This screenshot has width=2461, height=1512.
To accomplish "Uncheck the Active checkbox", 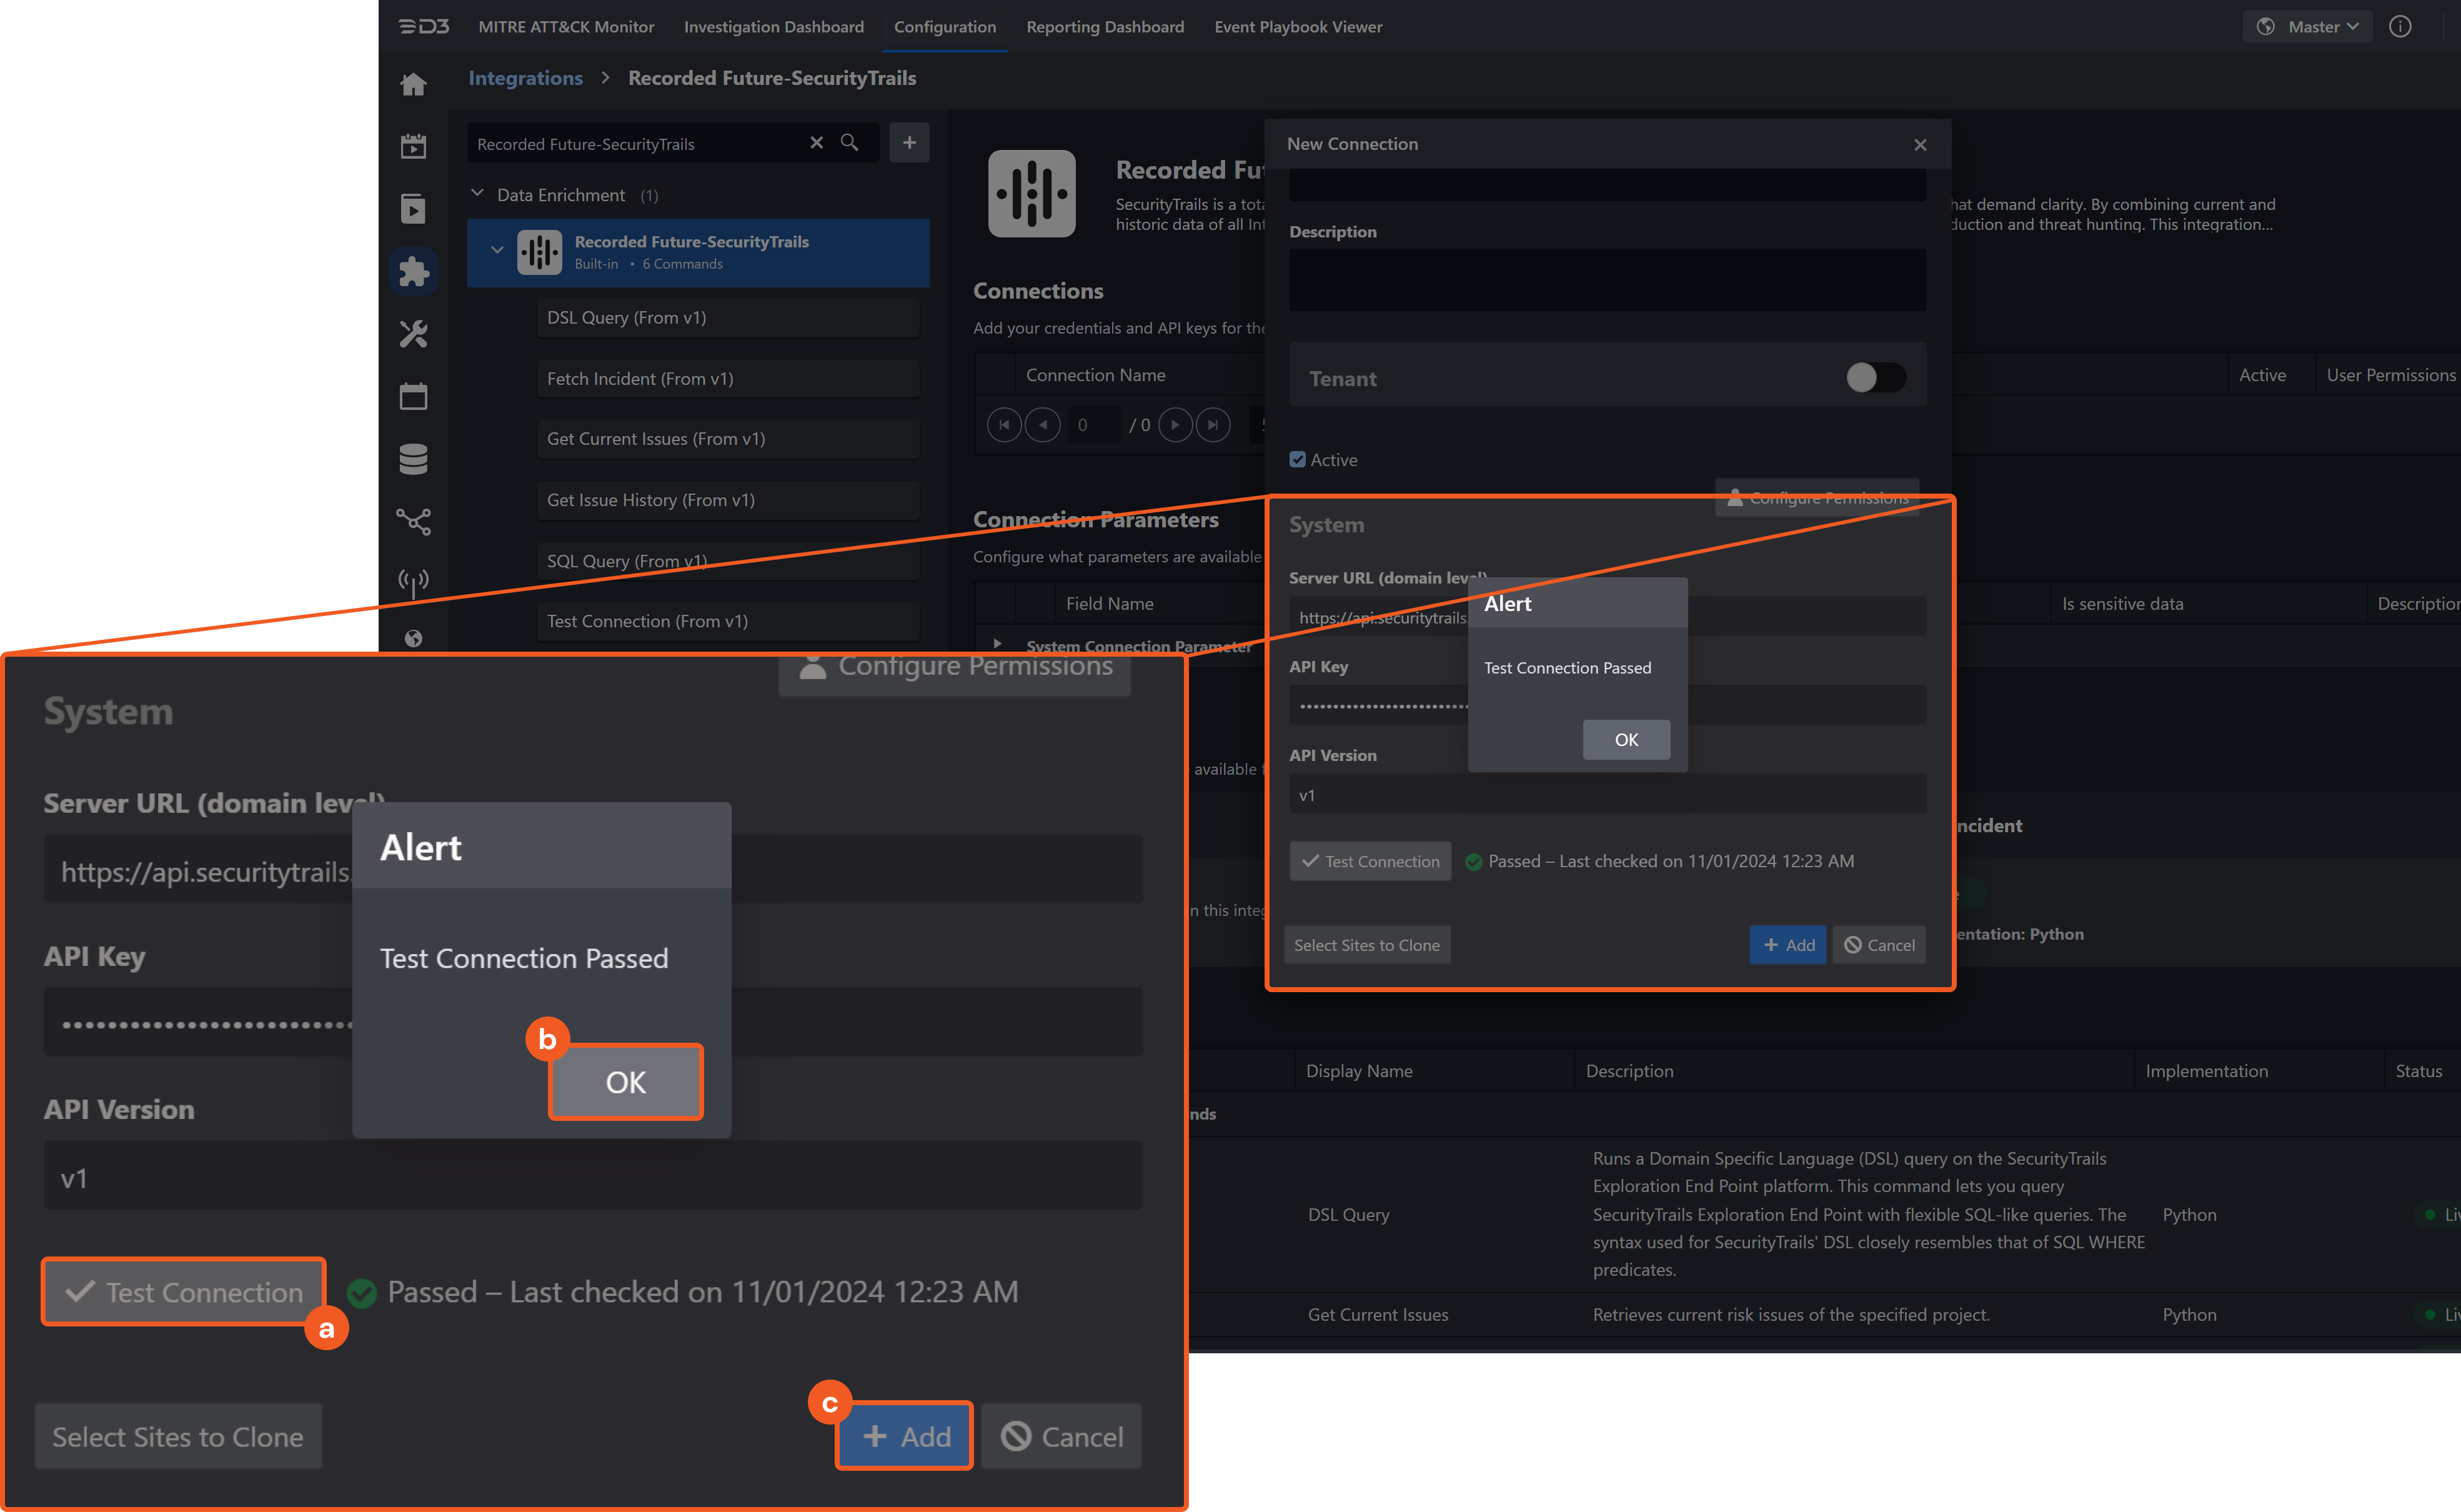I will (x=1298, y=460).
